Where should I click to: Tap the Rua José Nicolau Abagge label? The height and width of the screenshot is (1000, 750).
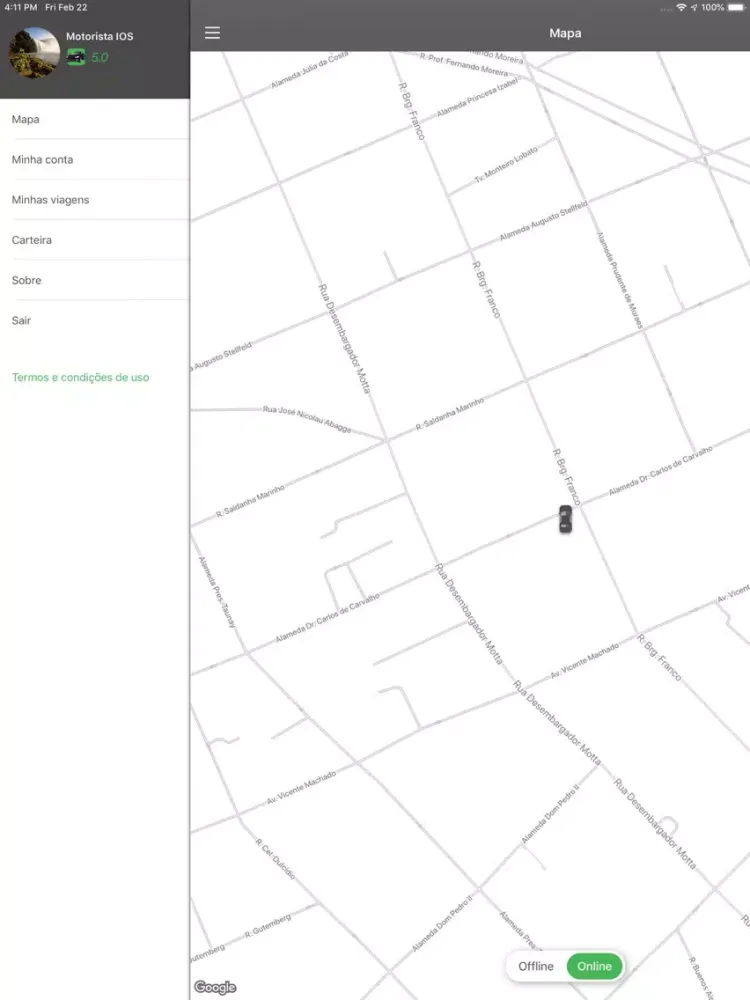(307, 418)
